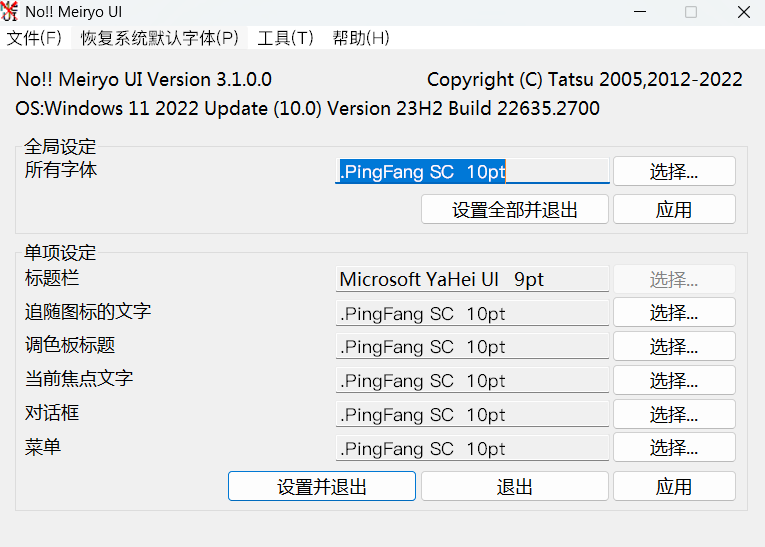The image size is (765, 547).
Task: Click 选择 button for 所有字体
Action: pyautogui.click(x=673, y=171)
